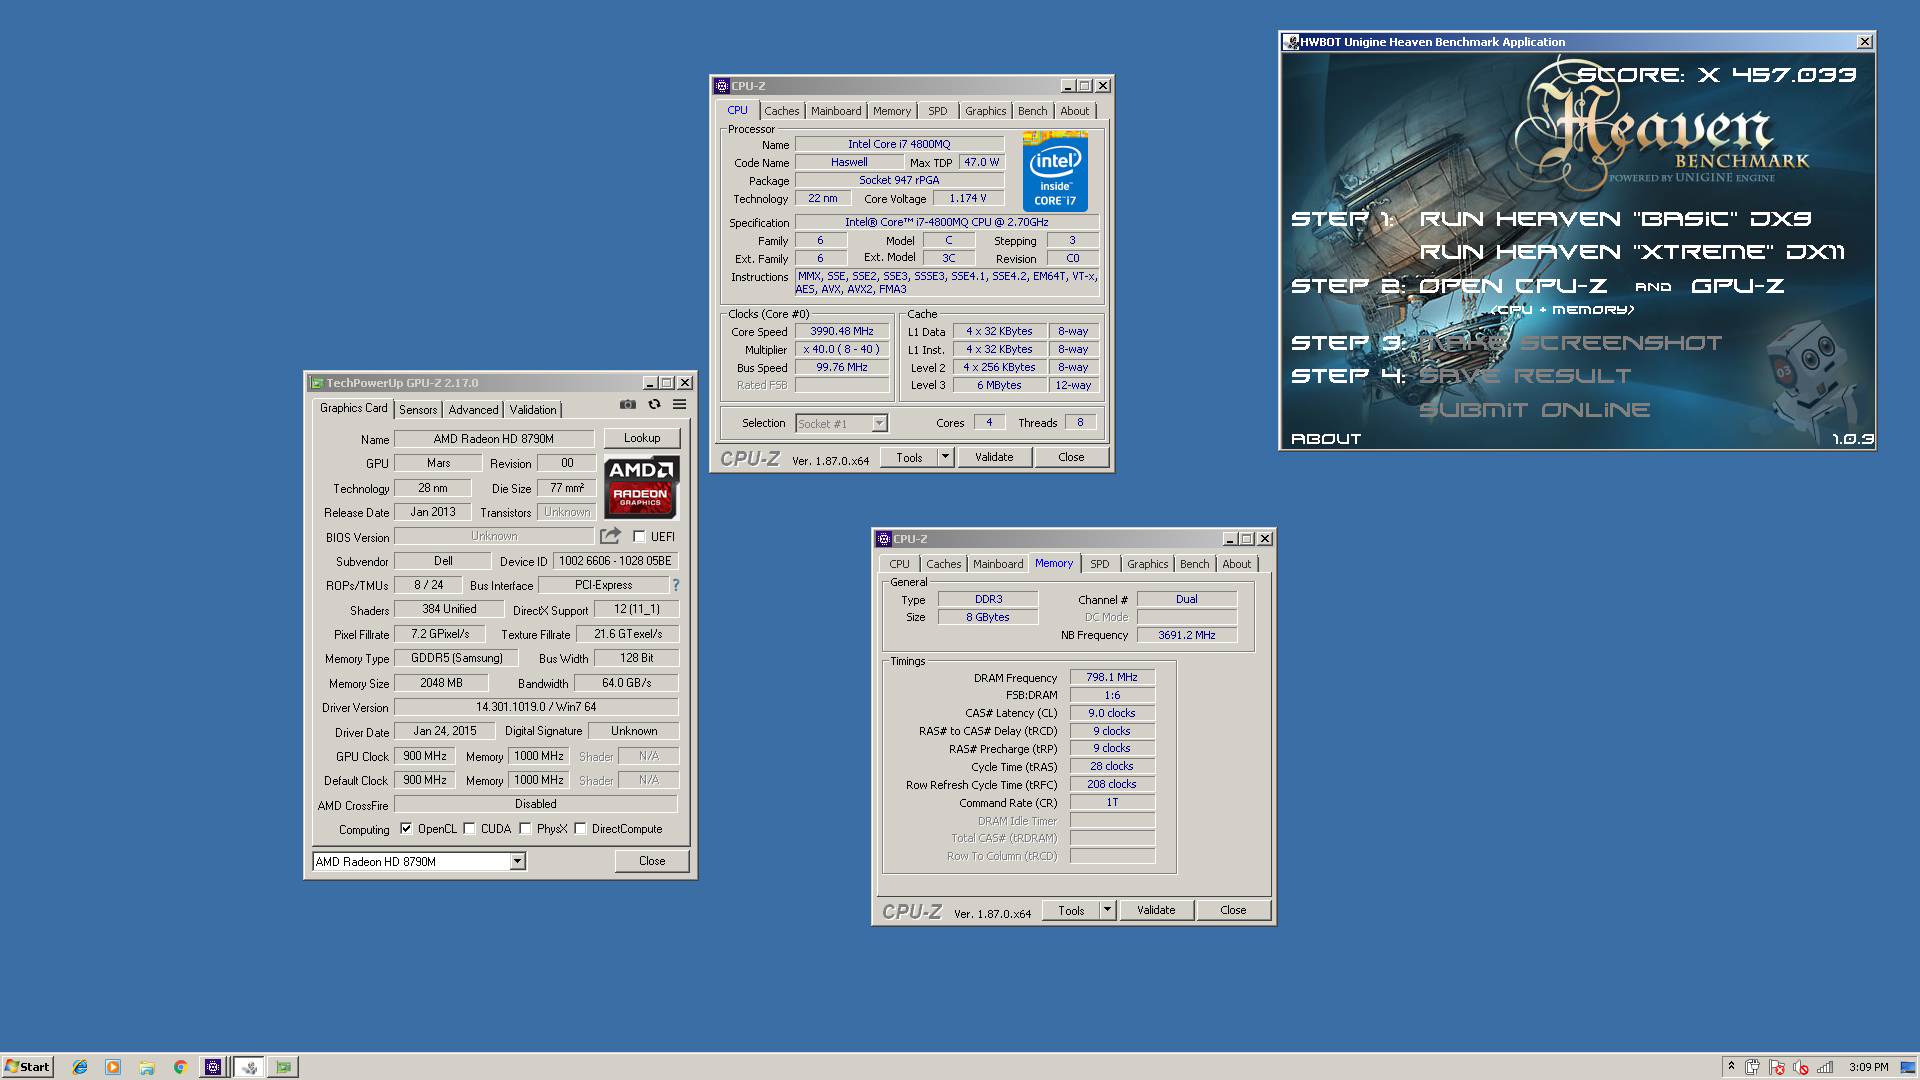Toggle the CUDA checkbox
Screen dimensions: 1920x1080
click(x=469, y=829)
